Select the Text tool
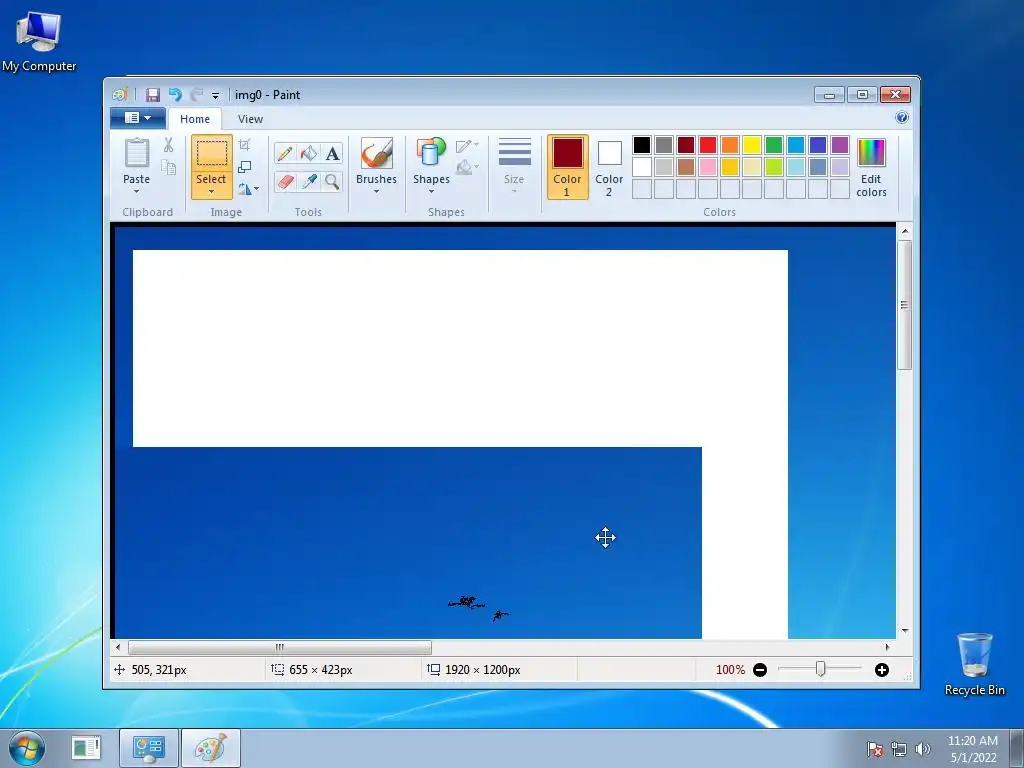Viewport: 1024px width, 768px height. coord(332,153)
